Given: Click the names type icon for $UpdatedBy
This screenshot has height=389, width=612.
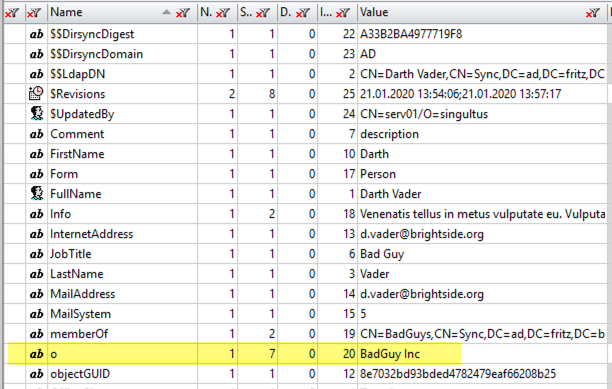Looking at the screenshot, I should [x=37, y=114].
